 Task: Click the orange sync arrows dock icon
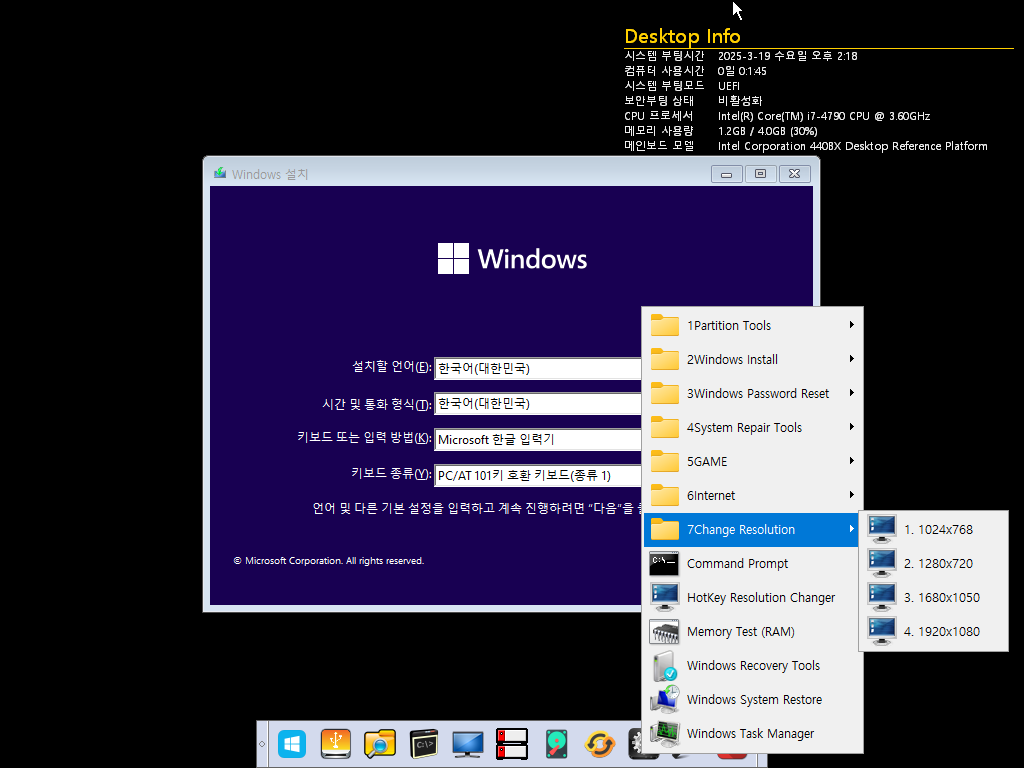[600, 744]
